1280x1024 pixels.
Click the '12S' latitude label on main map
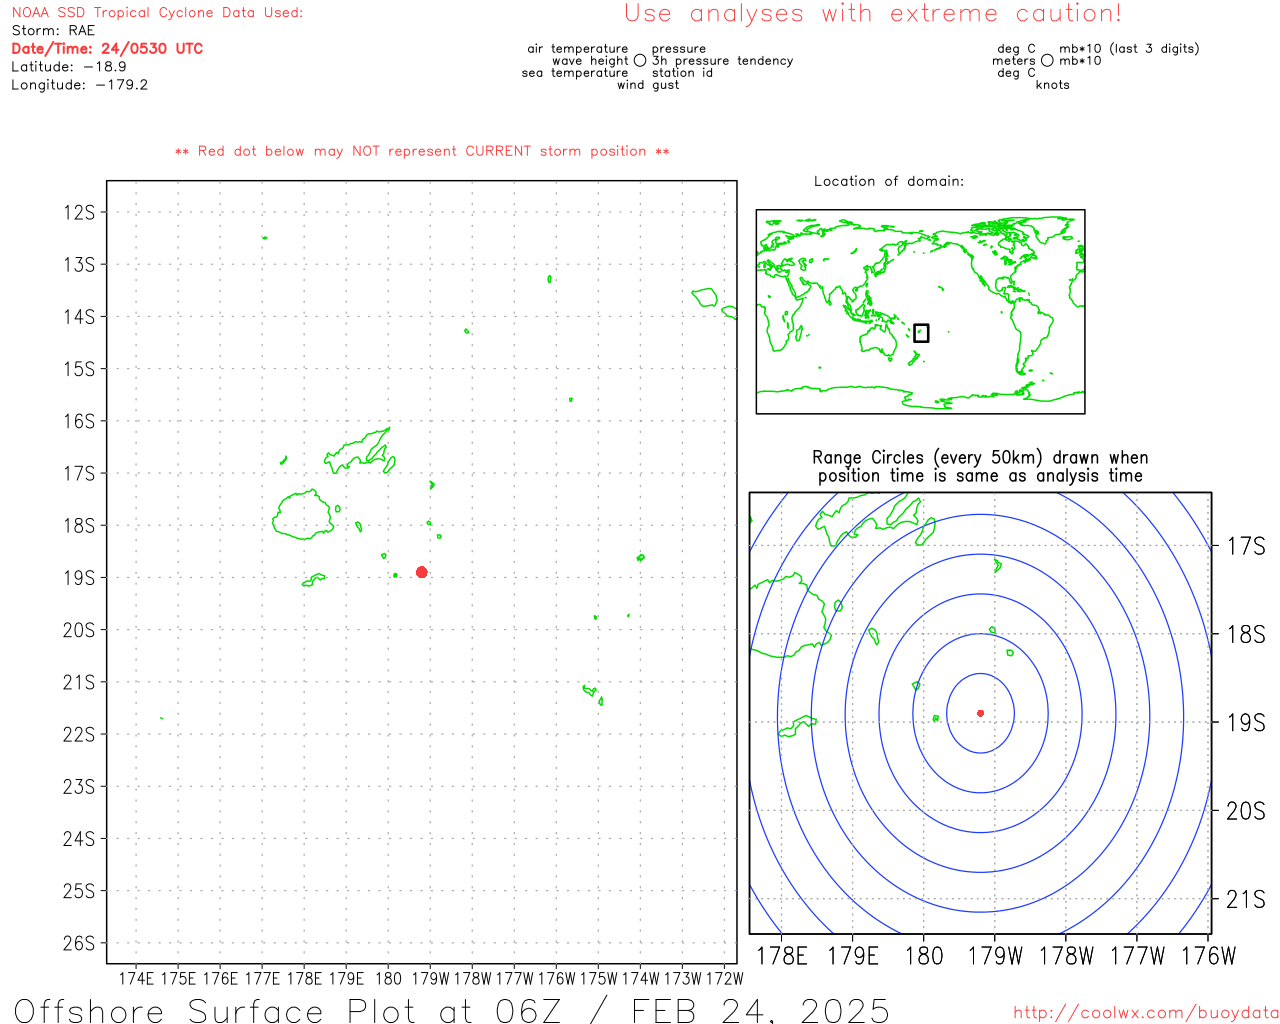pyautogui.click(x=79, y=212)
